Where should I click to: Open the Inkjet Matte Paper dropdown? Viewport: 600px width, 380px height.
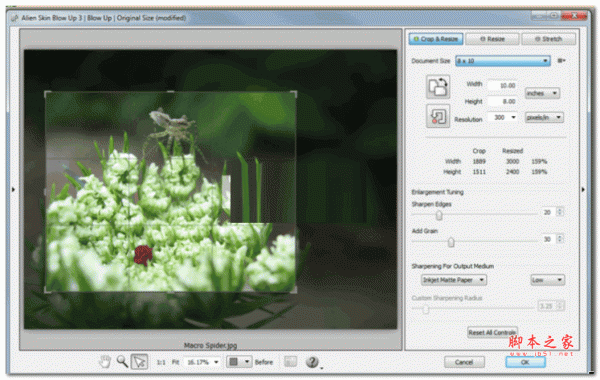[x=454, y=280]
